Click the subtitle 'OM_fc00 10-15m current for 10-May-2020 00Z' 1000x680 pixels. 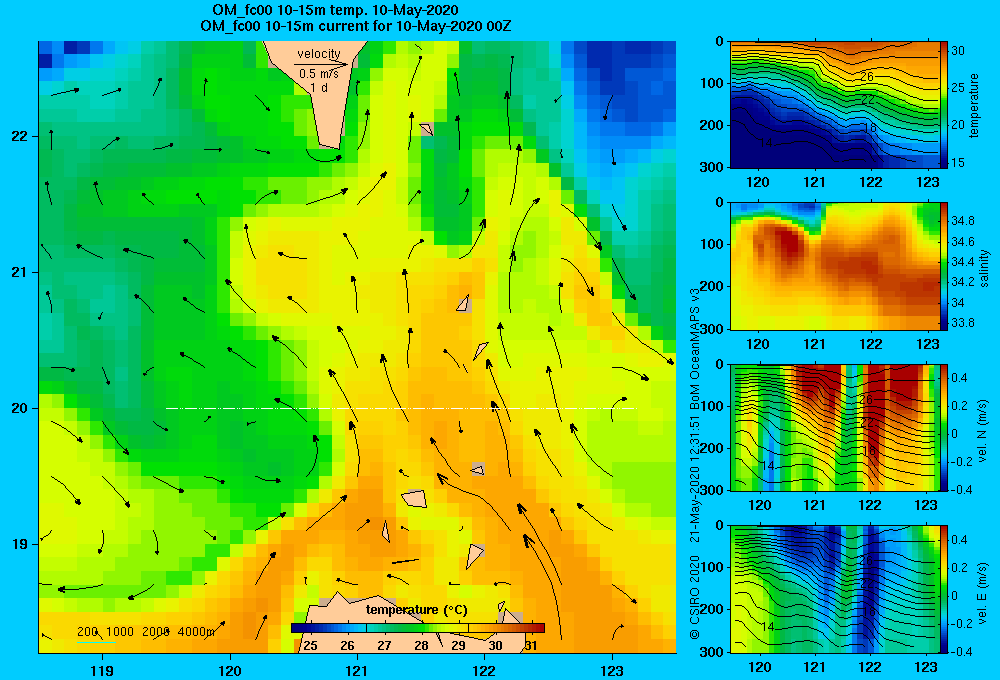pos(355,26)
